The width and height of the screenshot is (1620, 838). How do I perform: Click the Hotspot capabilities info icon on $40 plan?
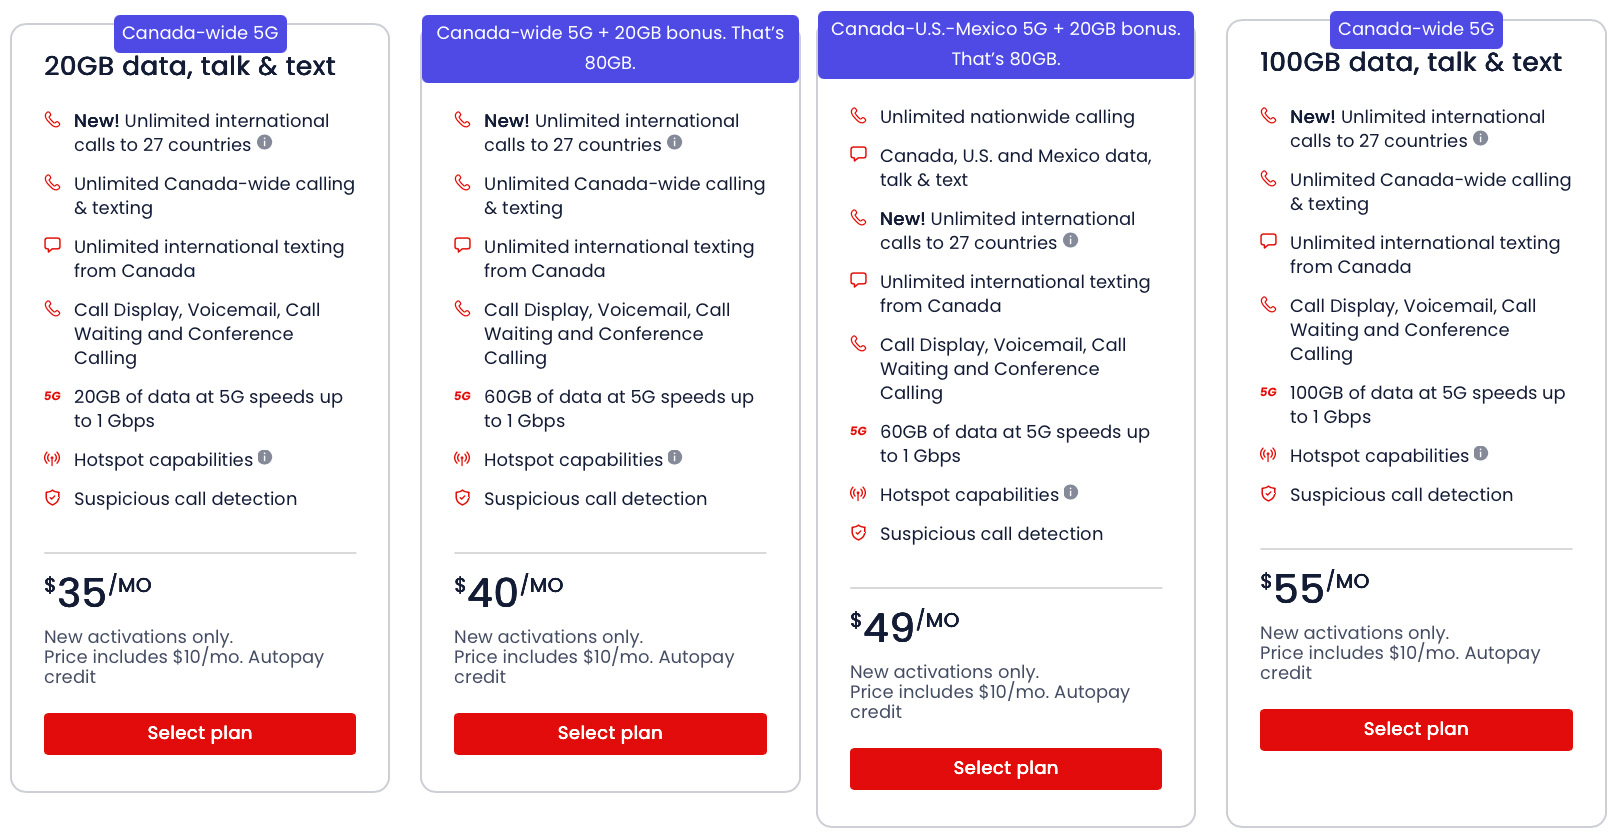pos(676,457)
